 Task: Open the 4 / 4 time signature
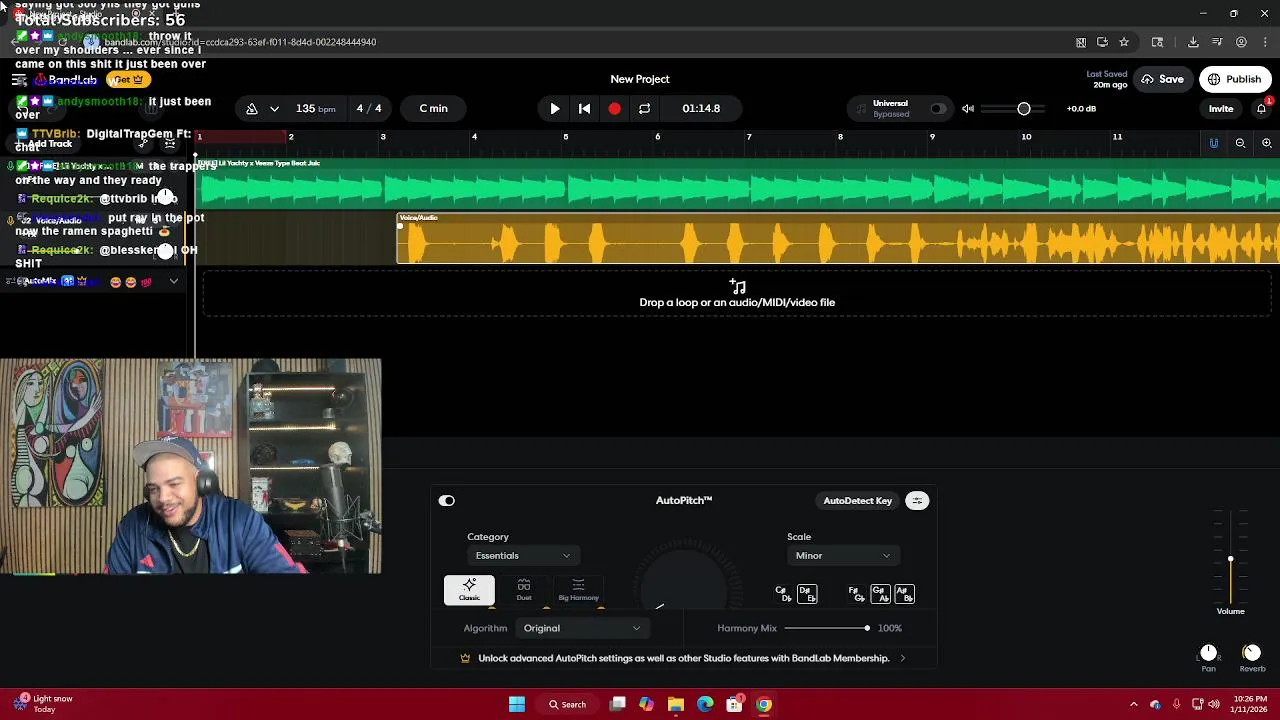coord(369,108)
